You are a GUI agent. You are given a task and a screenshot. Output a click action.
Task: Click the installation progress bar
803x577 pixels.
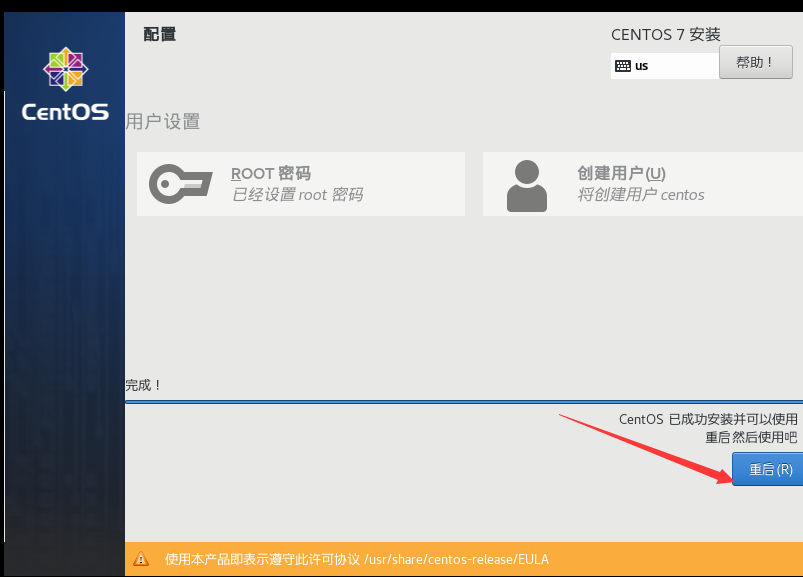(x=464, y=402)
